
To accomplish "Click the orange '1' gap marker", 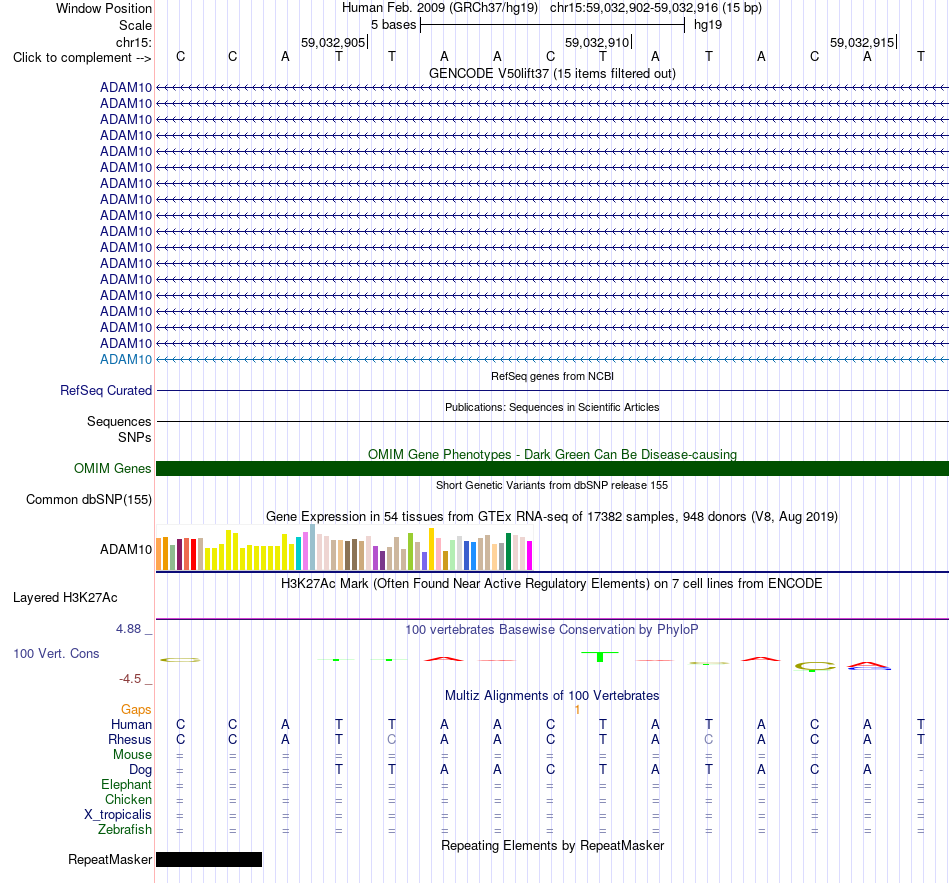I will click(577, 709).
